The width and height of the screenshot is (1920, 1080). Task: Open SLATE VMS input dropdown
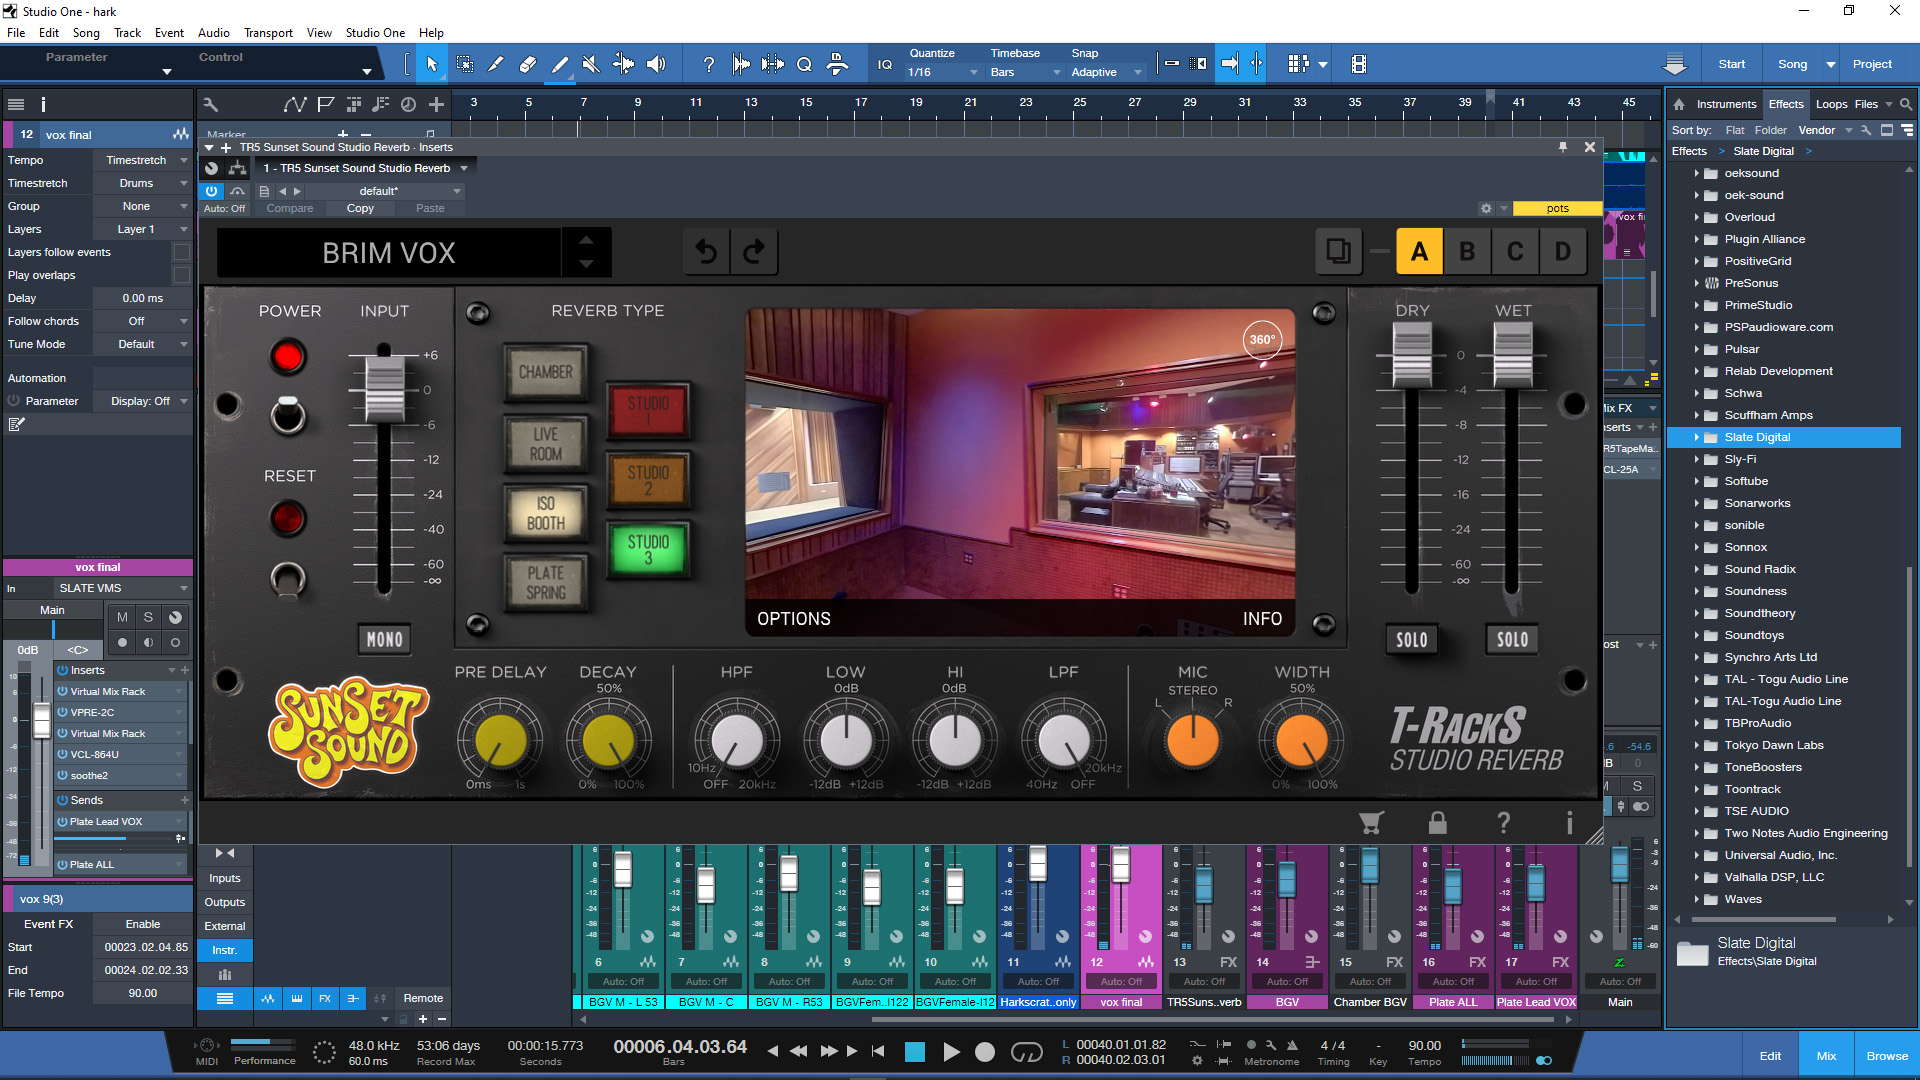click(121, 588)
